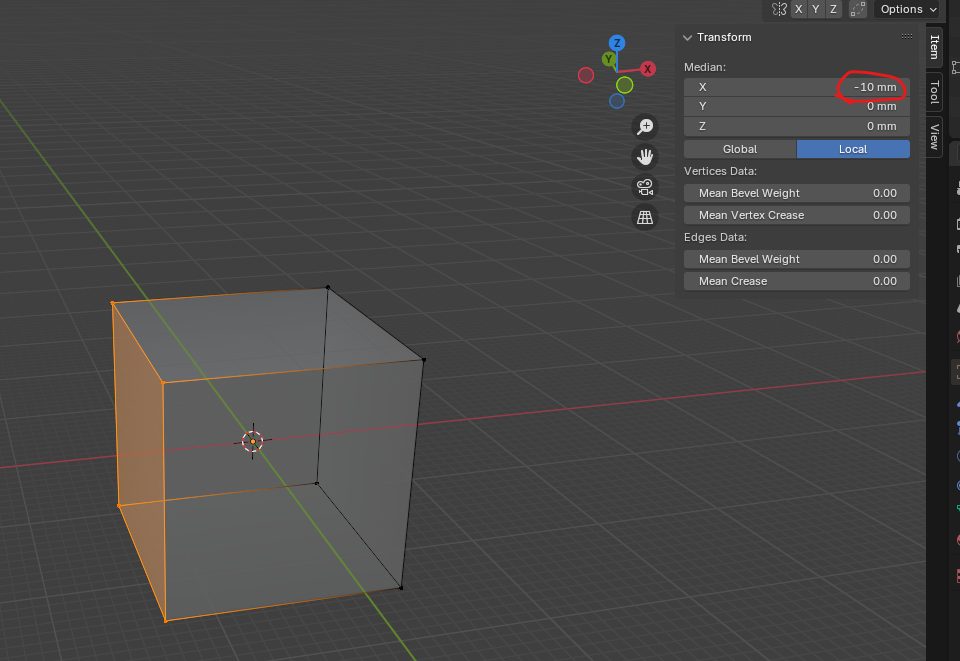
Task: Click the "Vertices Data:" label
Action: (x=720, y=171)
